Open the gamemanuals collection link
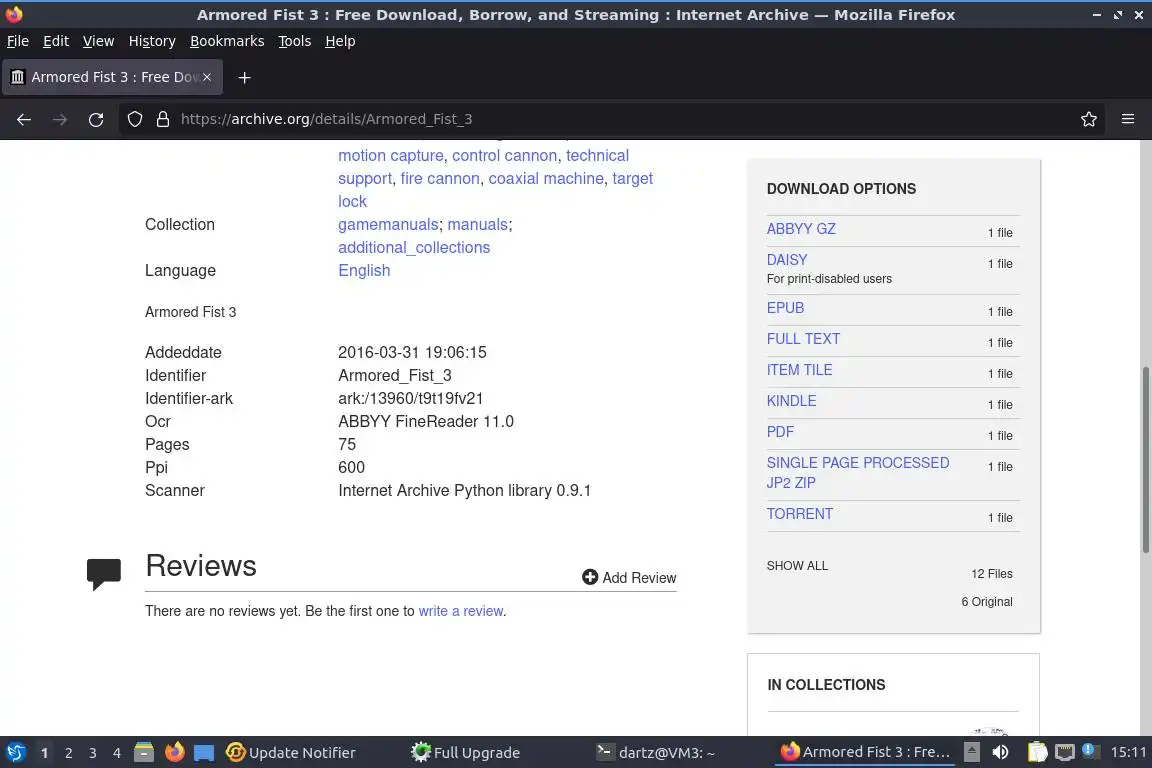Screen dimensions: 1152x768 388,224
